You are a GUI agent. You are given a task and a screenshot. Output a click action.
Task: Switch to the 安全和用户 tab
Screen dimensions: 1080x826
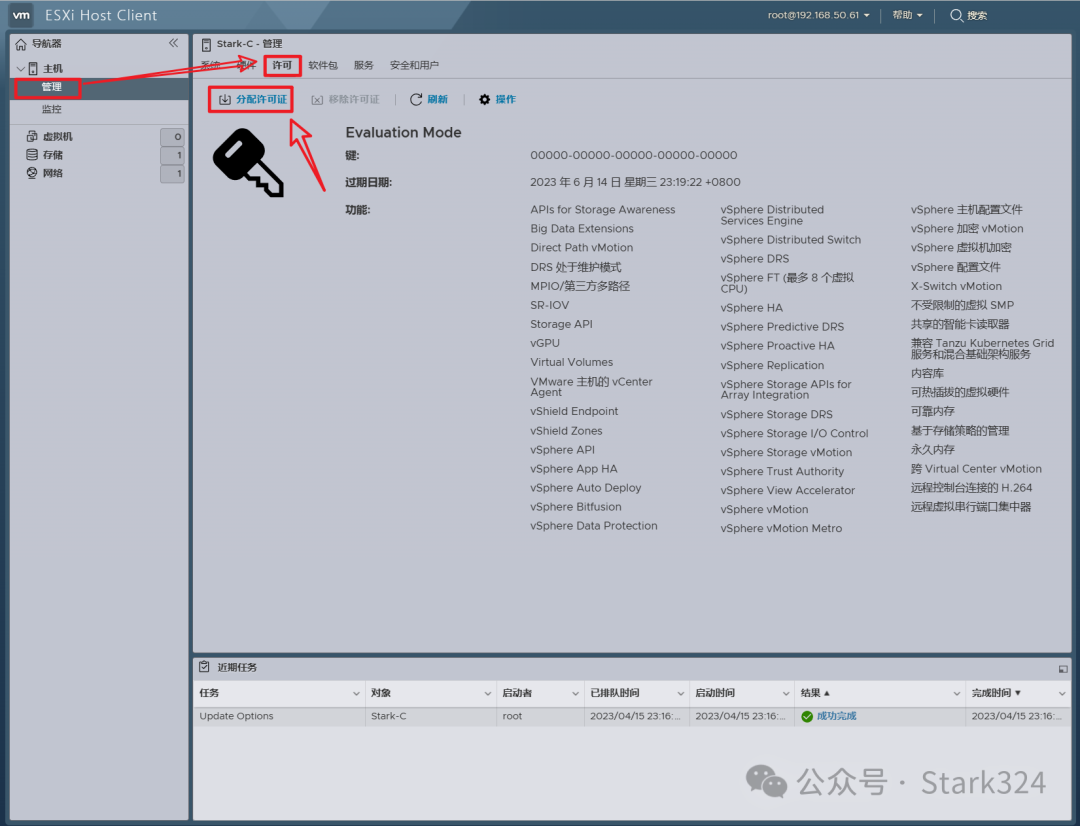(414, 65)
